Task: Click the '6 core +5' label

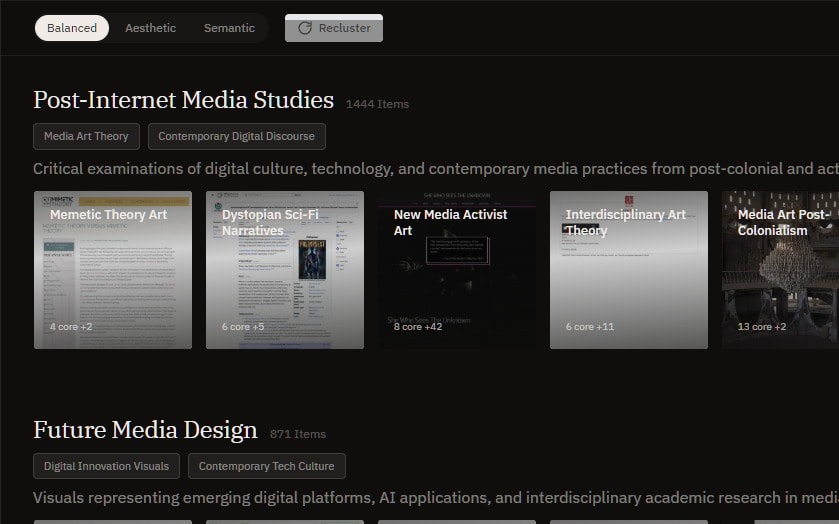Action: tap(243, 326)
